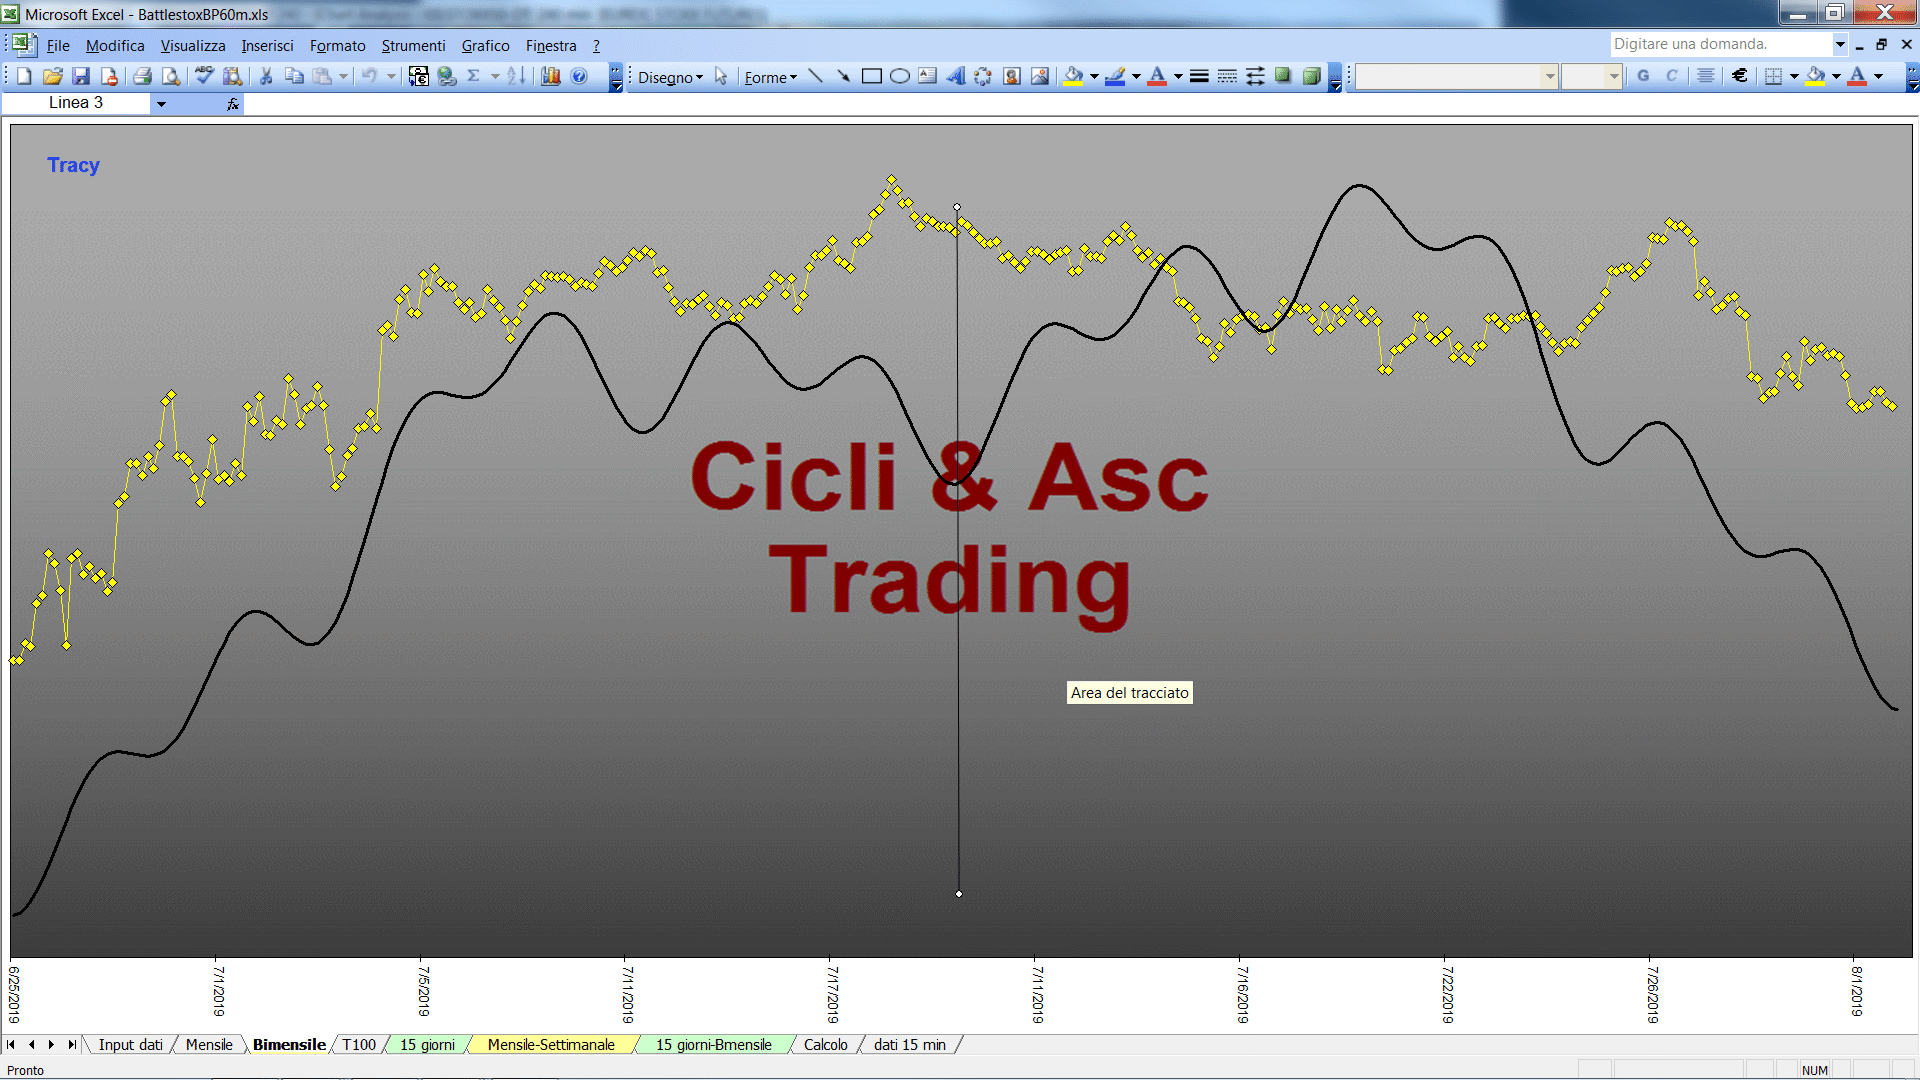The height and width of the screenshot is (1080, 1920).
Task: Apply a 3-D style
Action: 1311,77
